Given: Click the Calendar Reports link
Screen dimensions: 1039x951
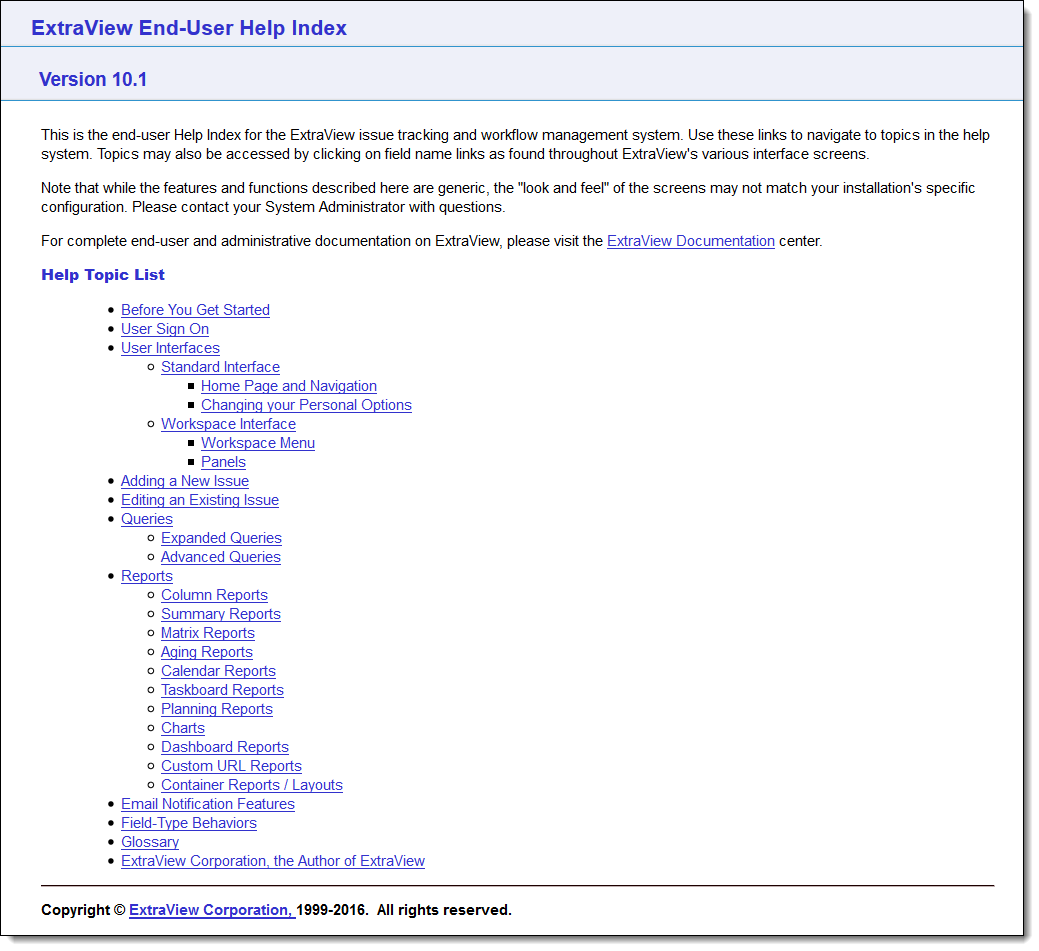Looking at the screenshot, I should (x=219, y=671).
